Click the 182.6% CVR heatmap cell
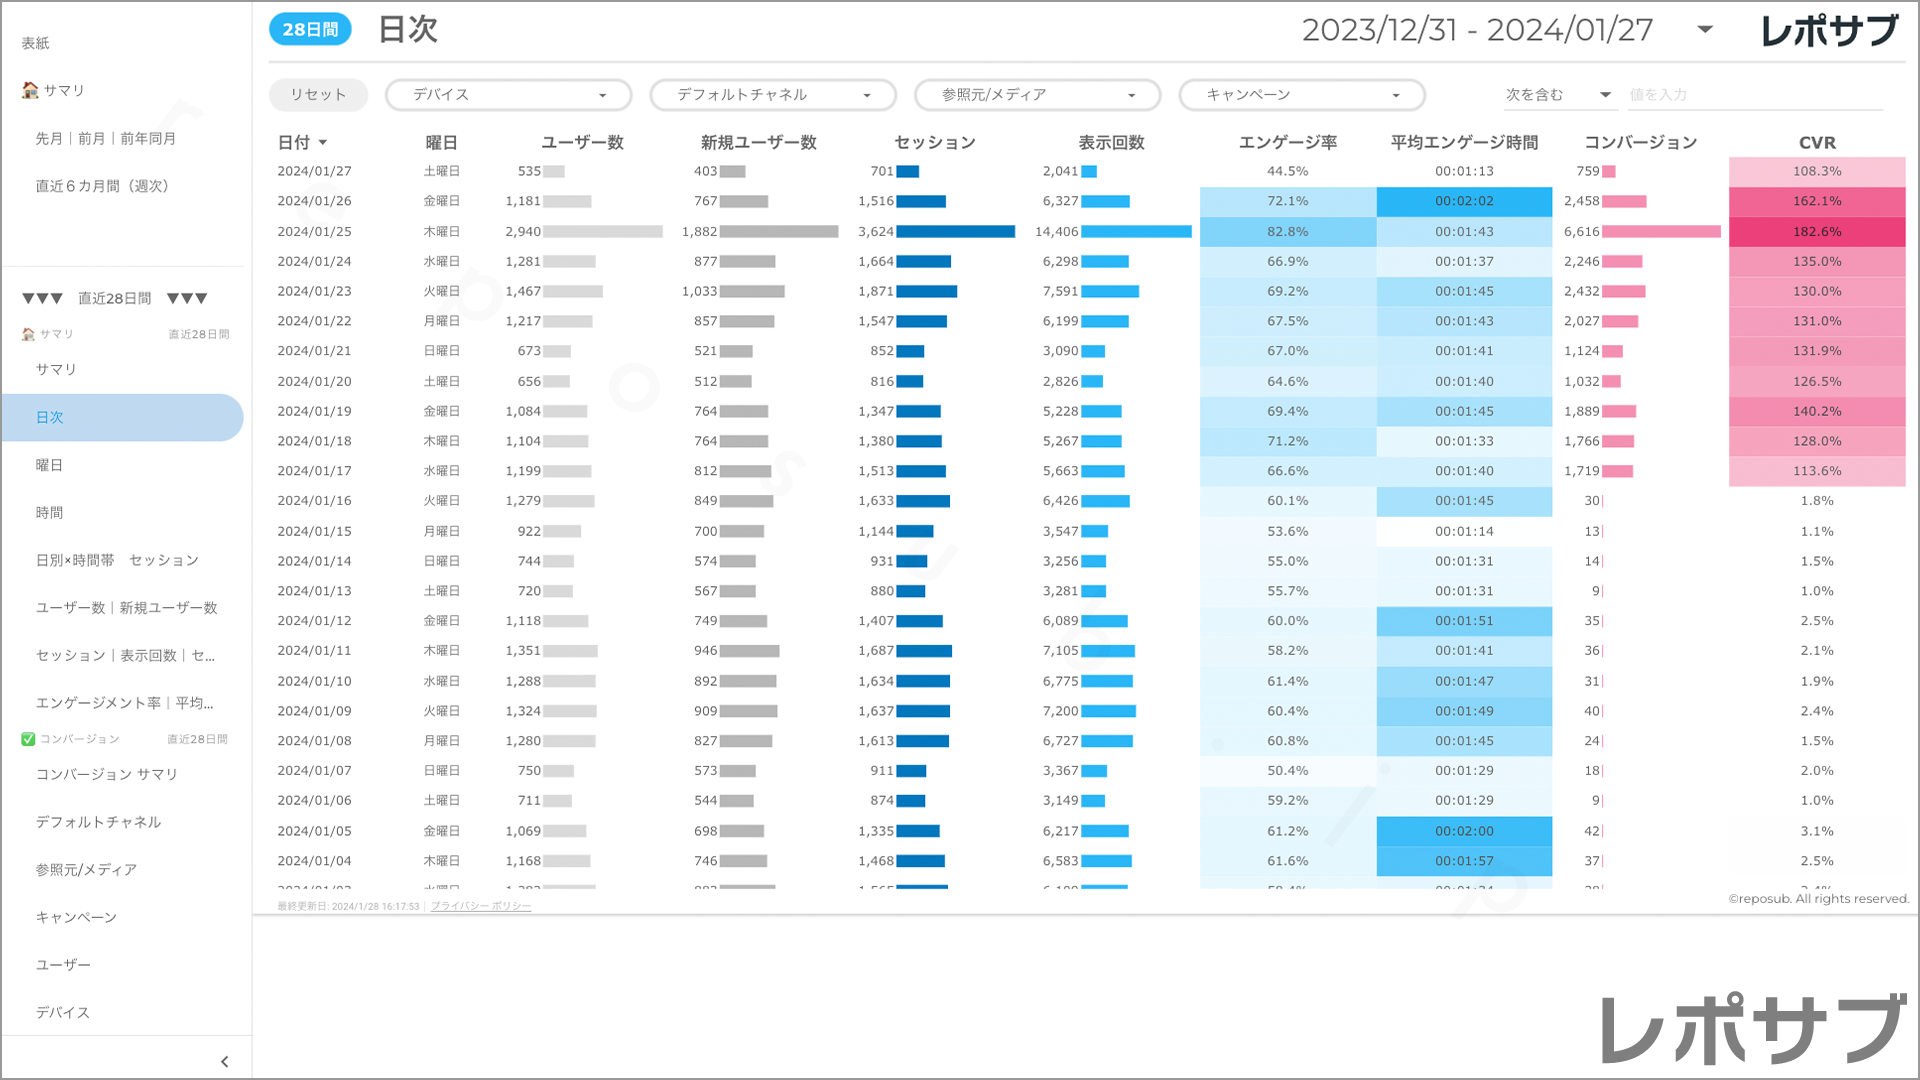Screen dimensions: 1920x1080 coord(1816,231)
